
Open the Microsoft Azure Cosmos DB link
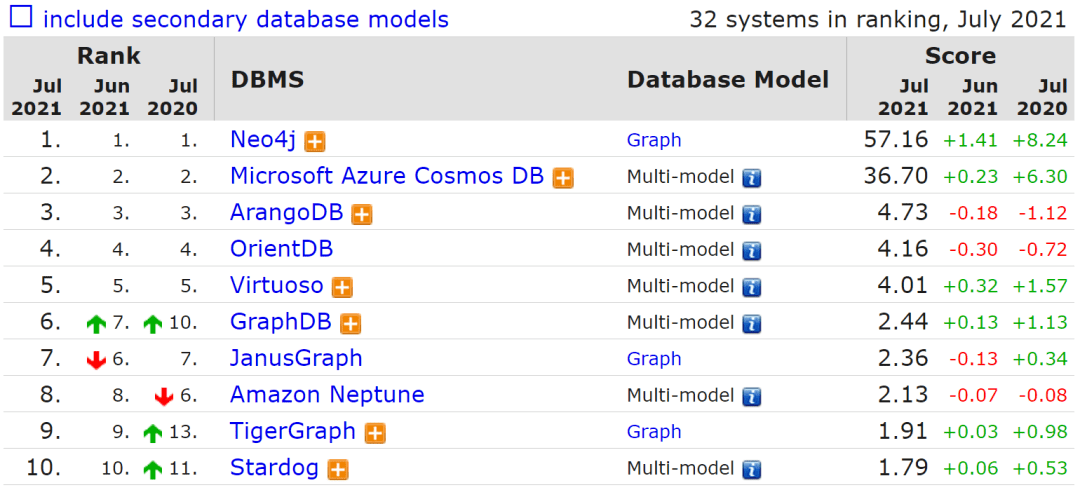coord(387,176)
